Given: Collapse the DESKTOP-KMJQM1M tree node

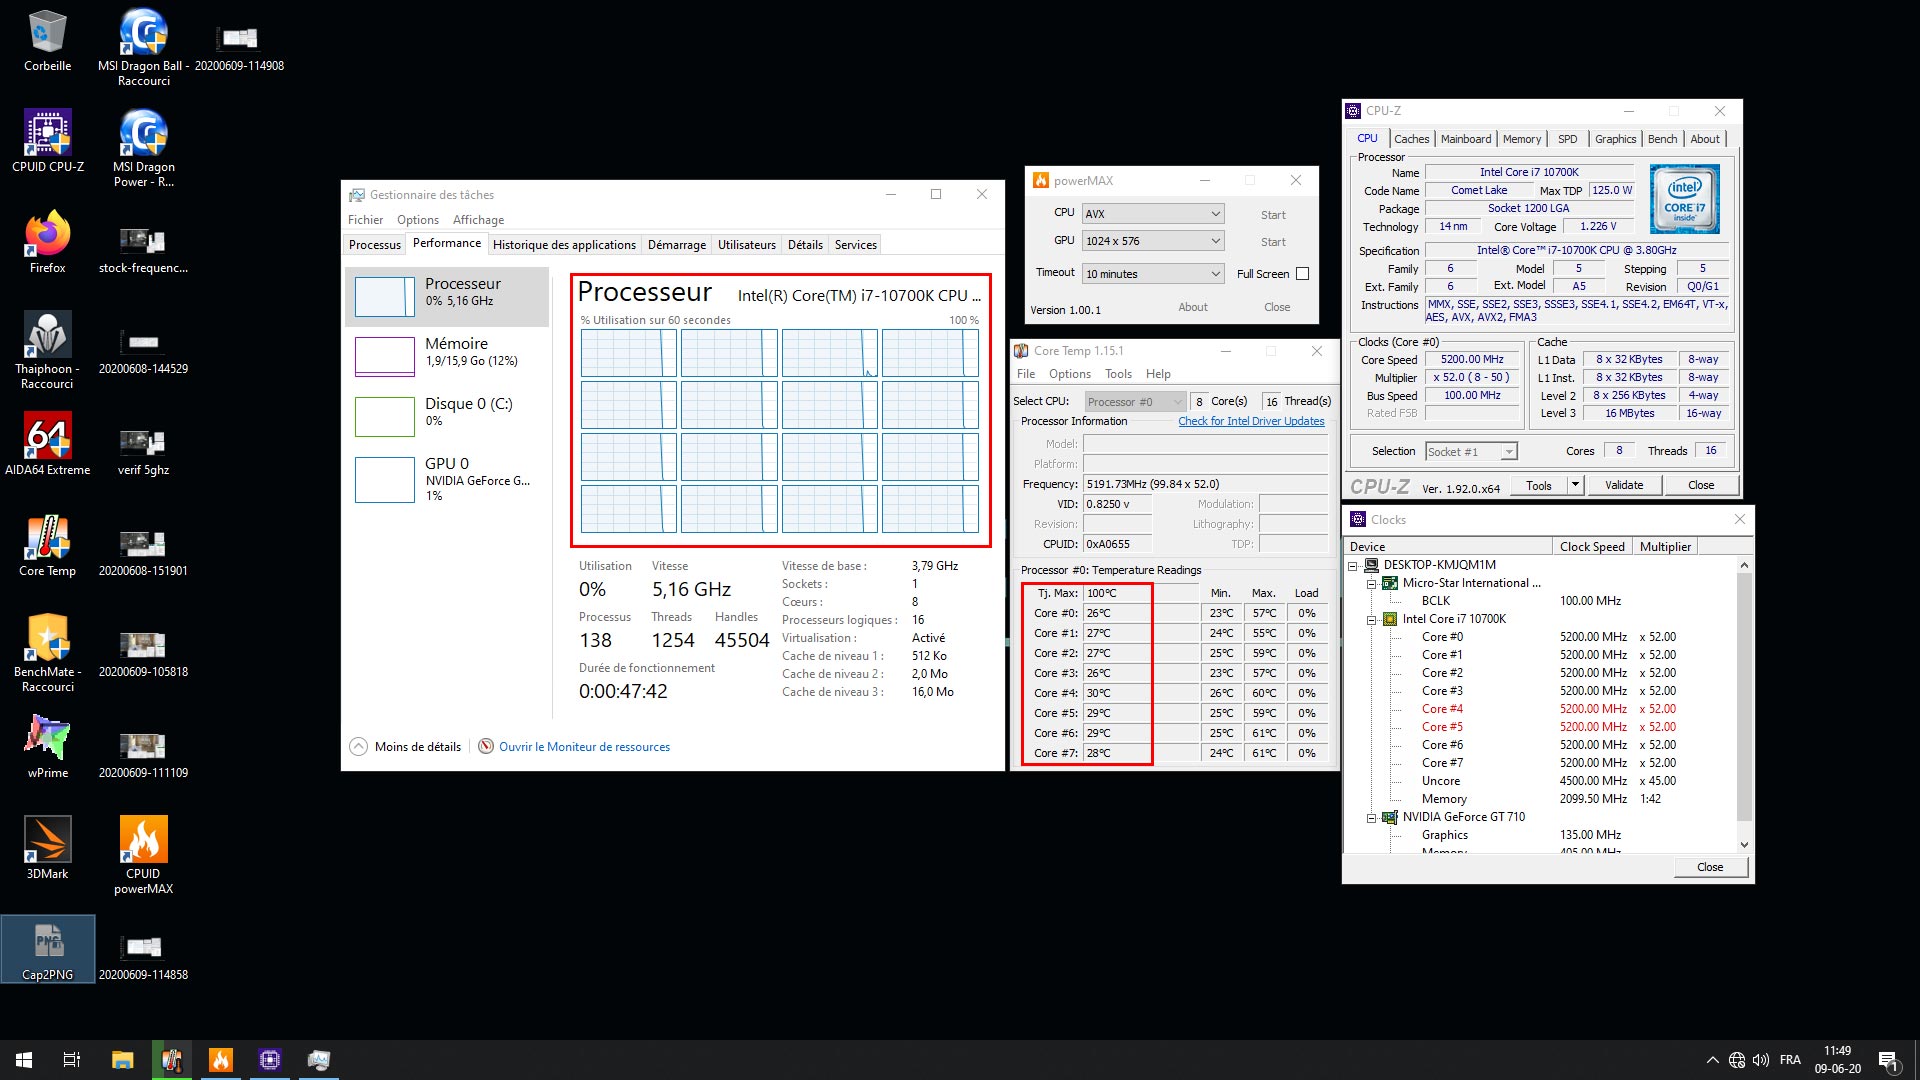Looking at the screenshot, I should tap(1353, 565).
